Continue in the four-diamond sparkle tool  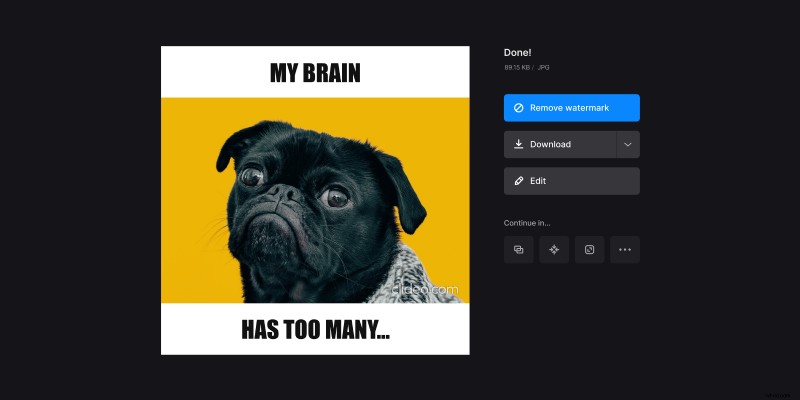coord(554,249)
